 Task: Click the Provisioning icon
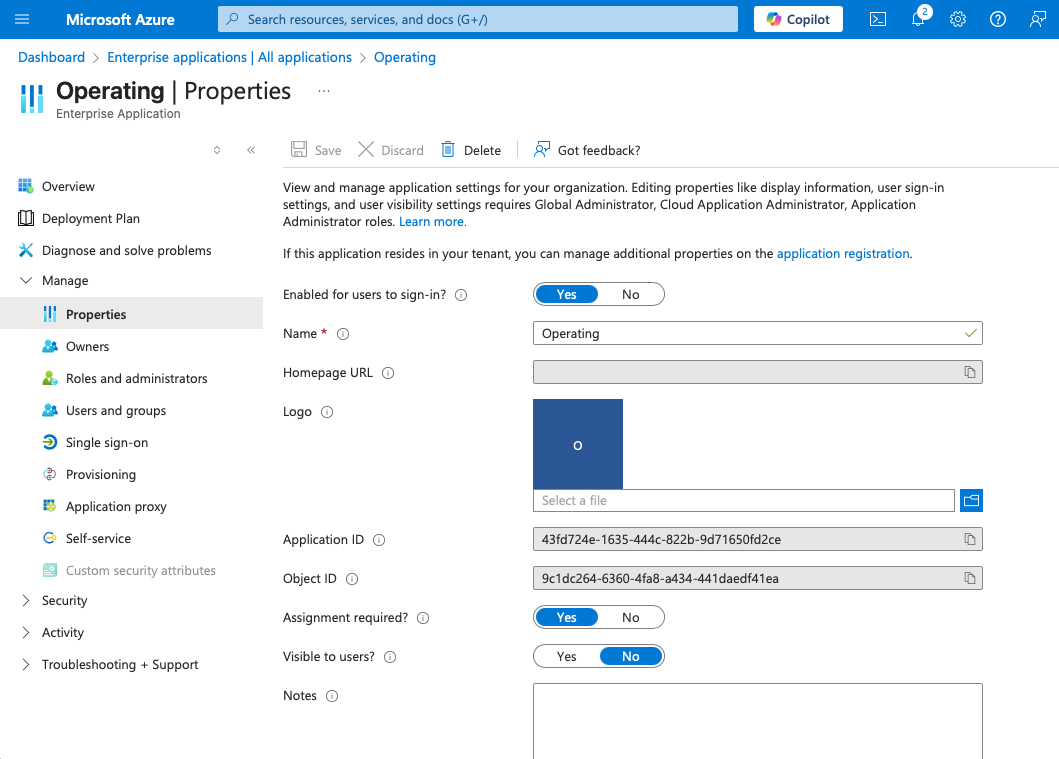pos(50,474)
